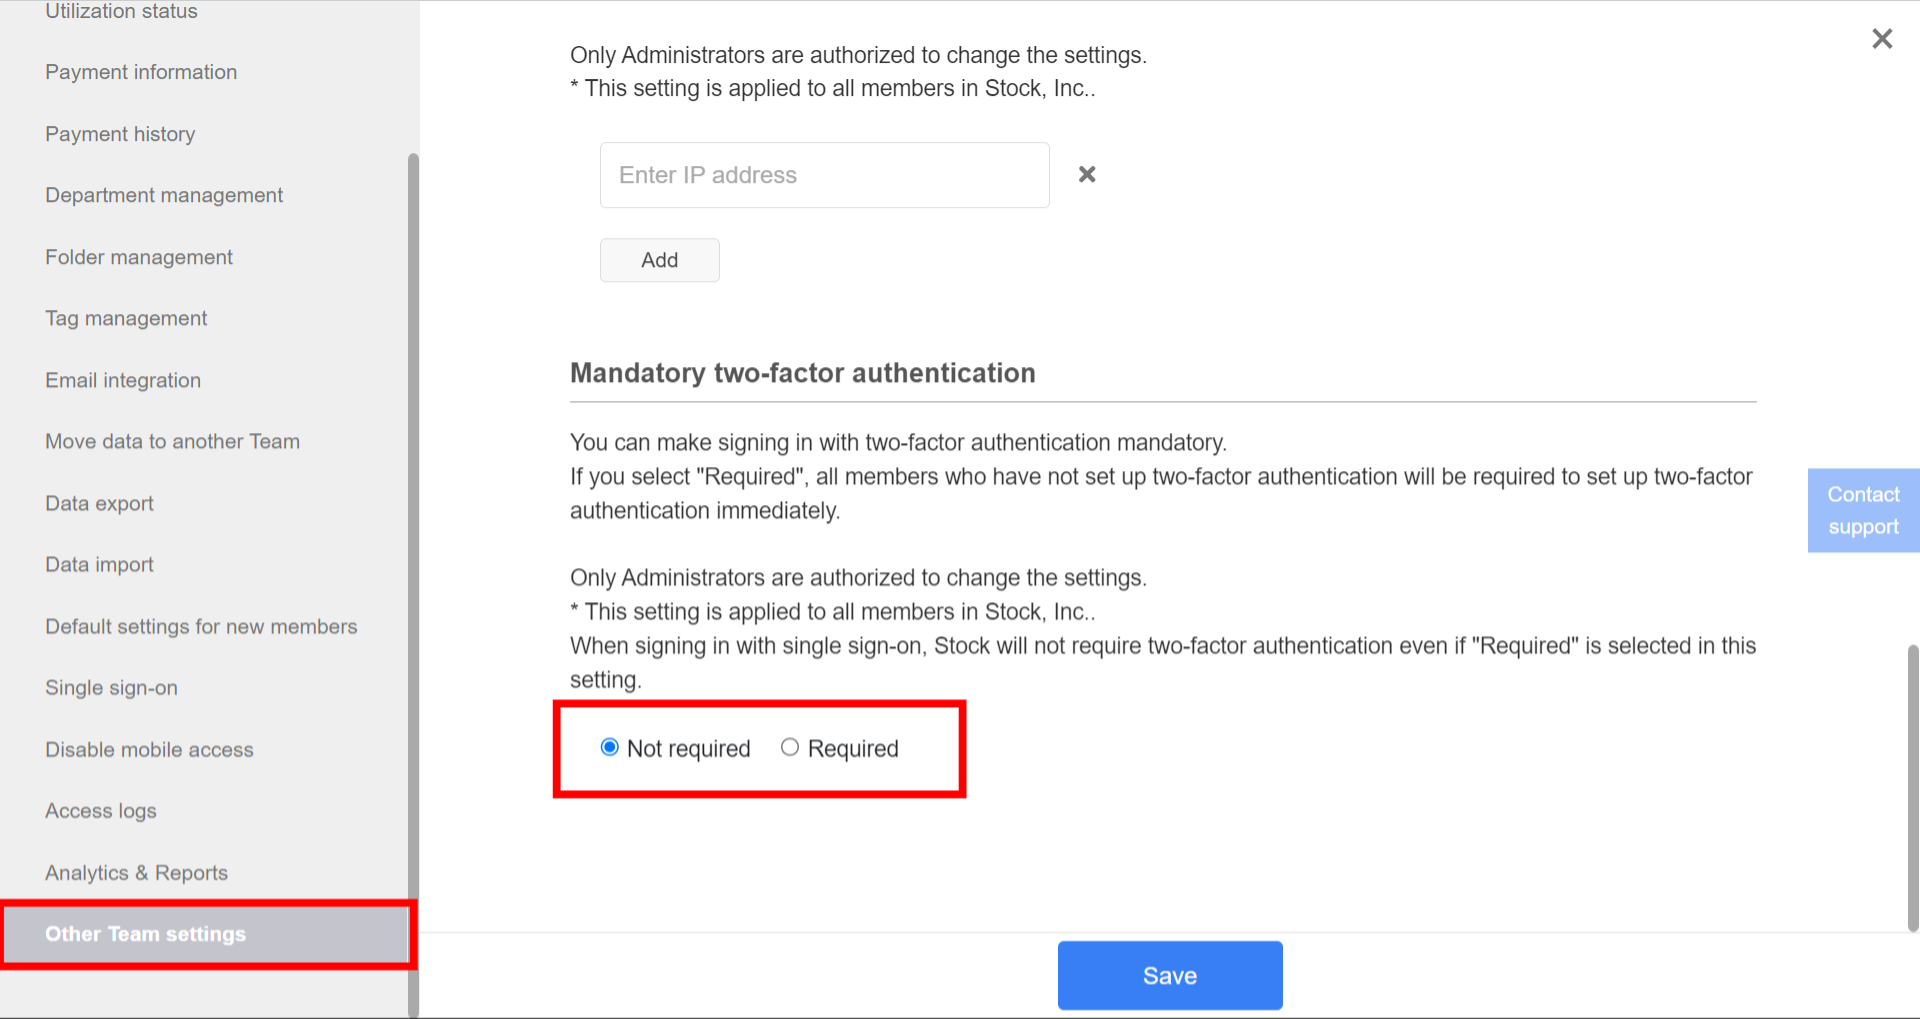This screenshot has height=1019, width=1920.
Task: Open 'Disable mobile access' settings
Action: 148,749
